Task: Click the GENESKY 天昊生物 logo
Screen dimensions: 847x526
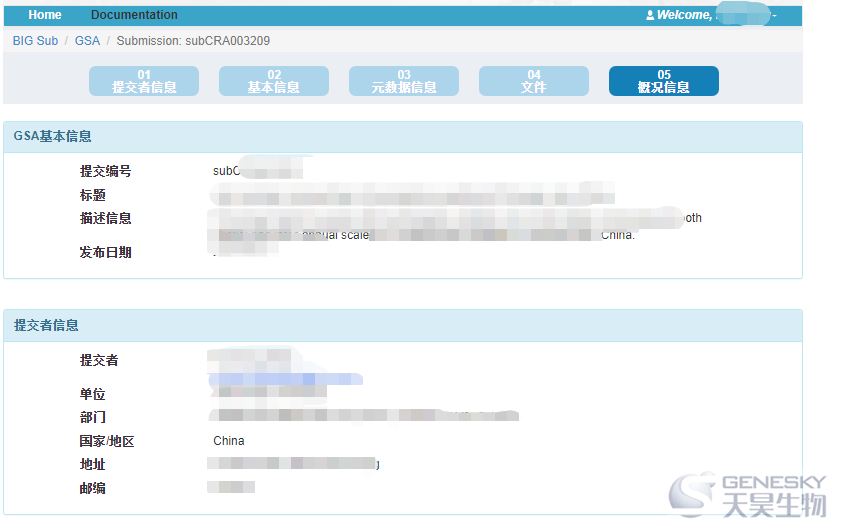Action: [x=747, y=496]
